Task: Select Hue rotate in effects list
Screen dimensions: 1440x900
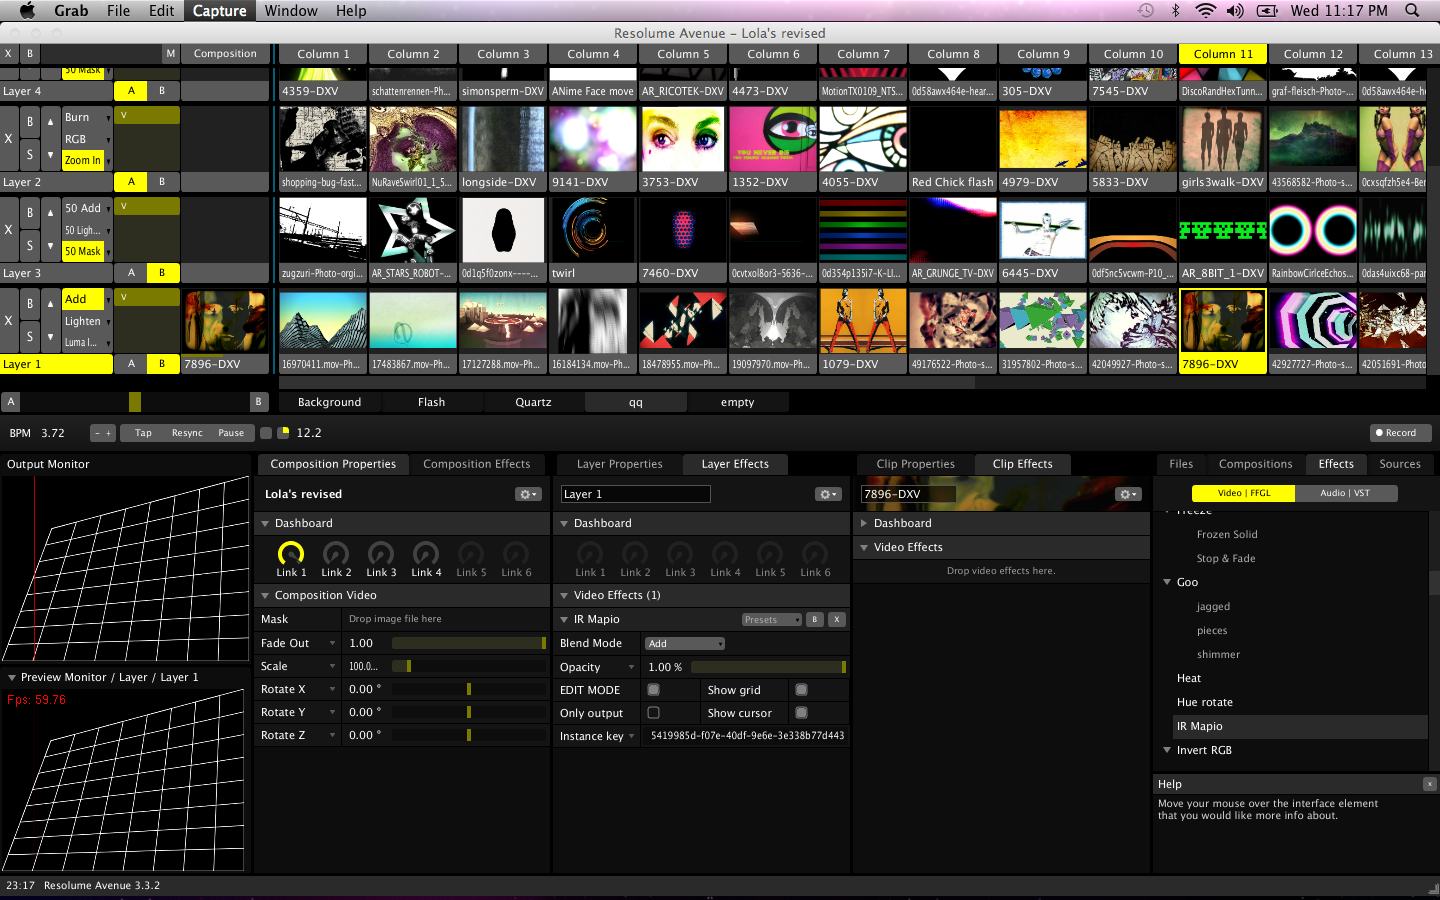Action: point(1205,702)
